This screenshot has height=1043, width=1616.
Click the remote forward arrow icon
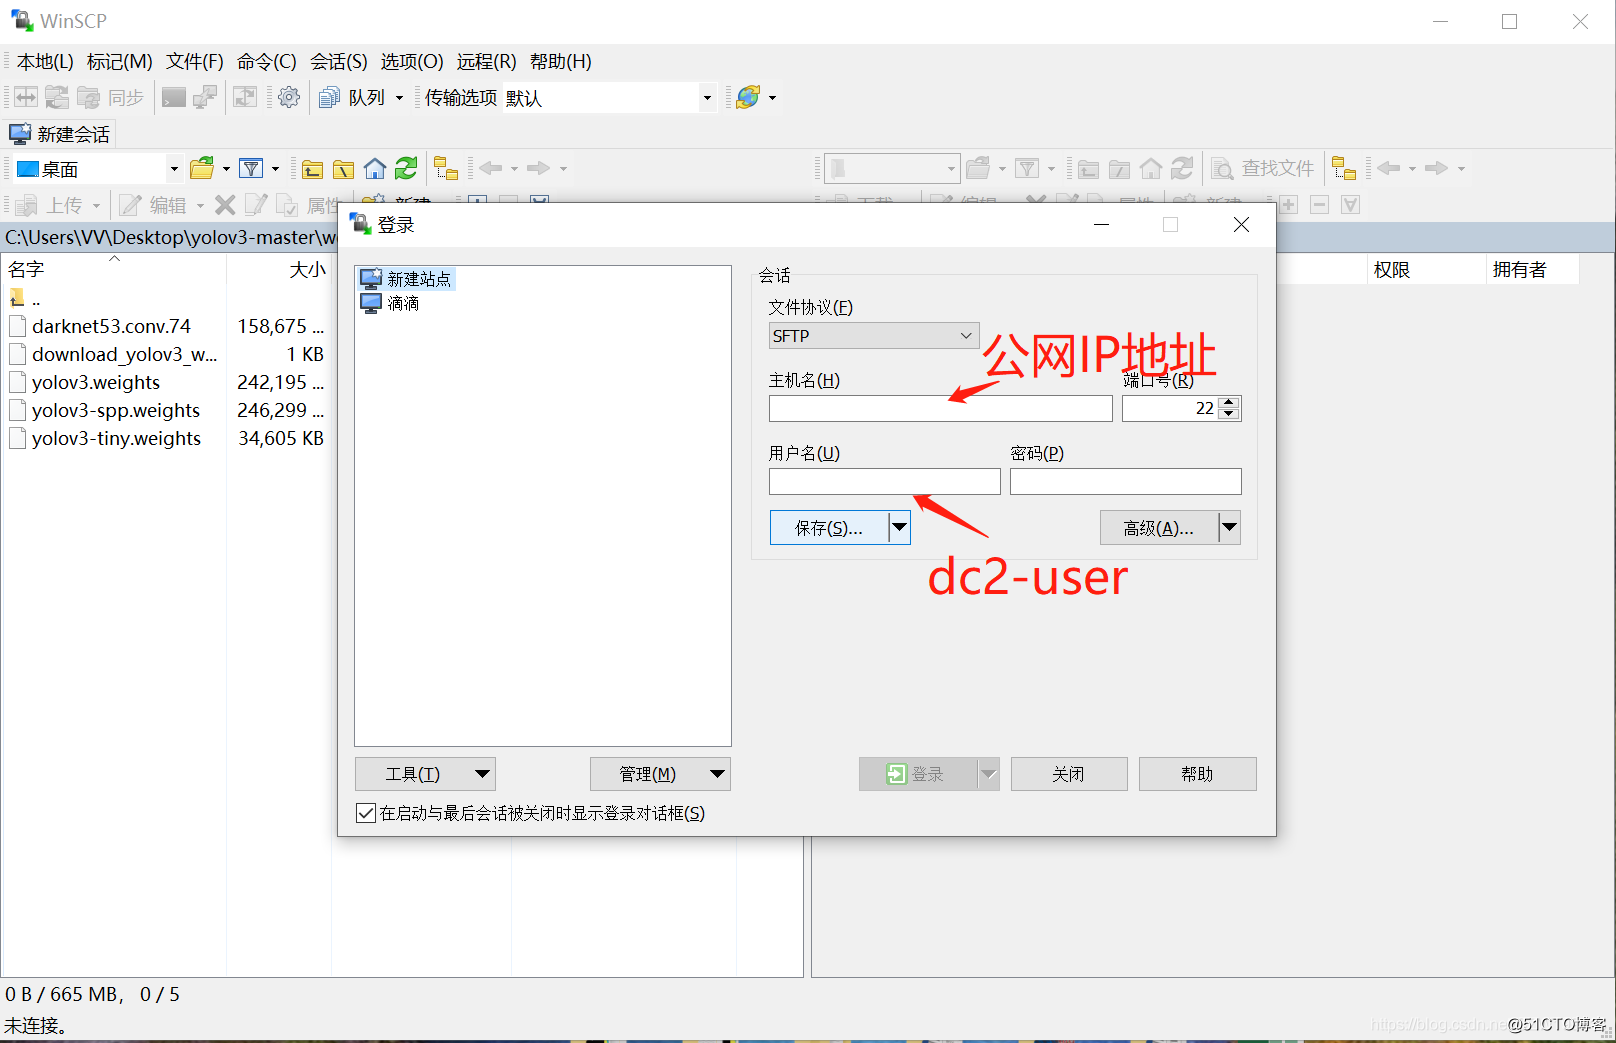tap(1436, 168)
